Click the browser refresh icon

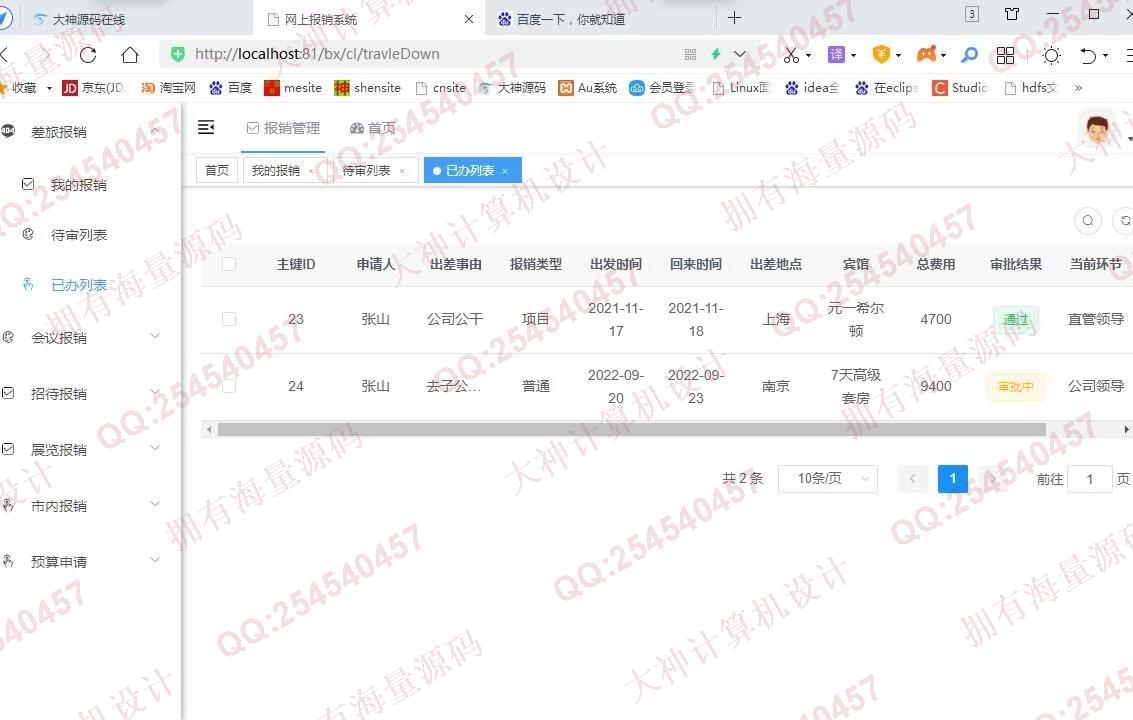pos(88,54)
